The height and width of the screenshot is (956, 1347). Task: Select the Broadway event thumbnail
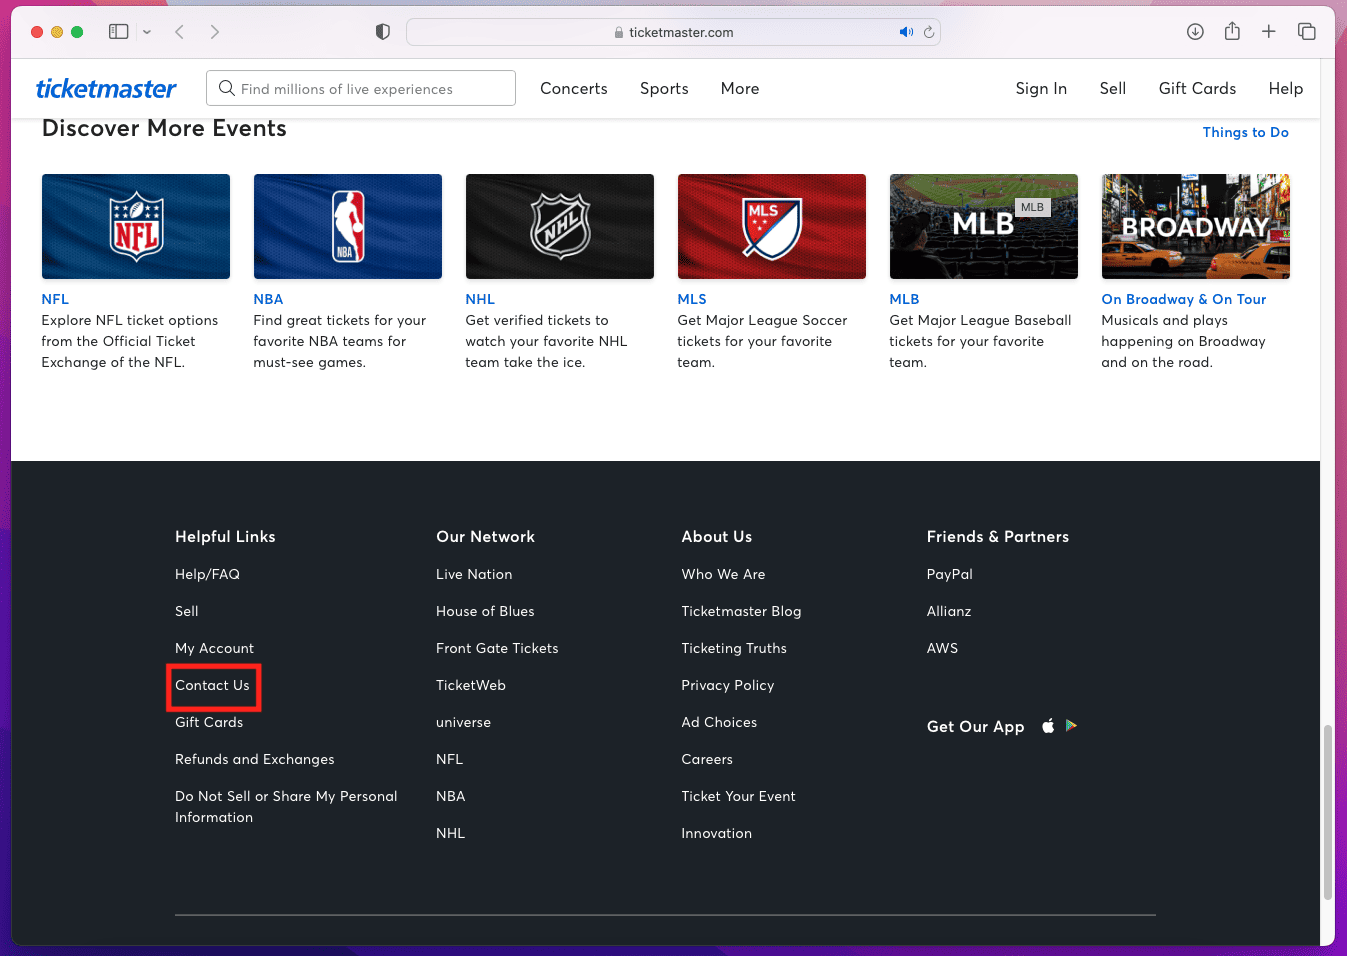[x=1195, y=226]
